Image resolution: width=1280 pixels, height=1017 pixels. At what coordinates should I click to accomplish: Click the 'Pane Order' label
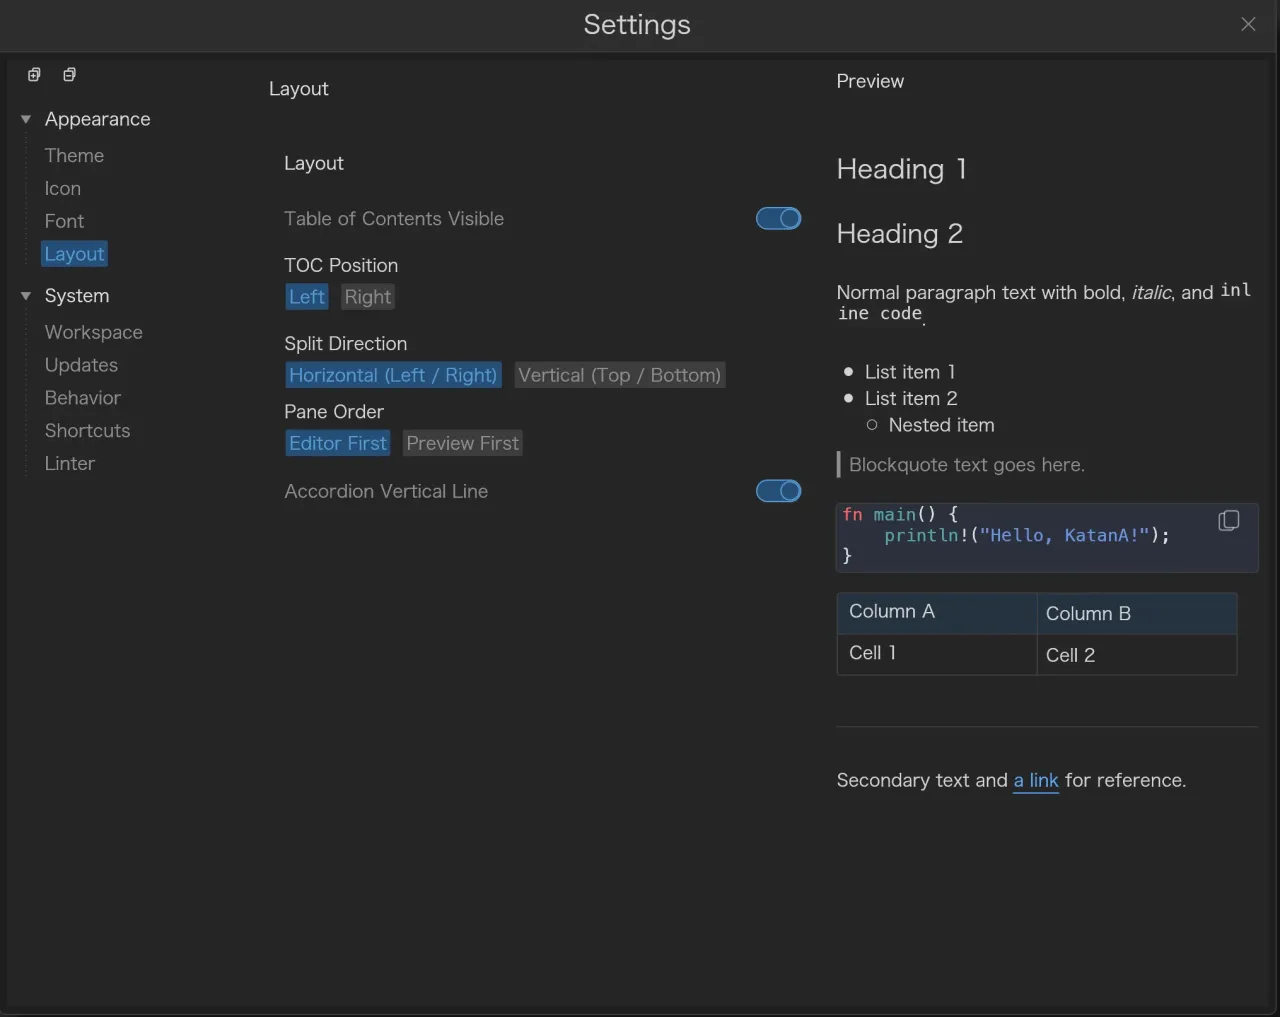point(334,412)
